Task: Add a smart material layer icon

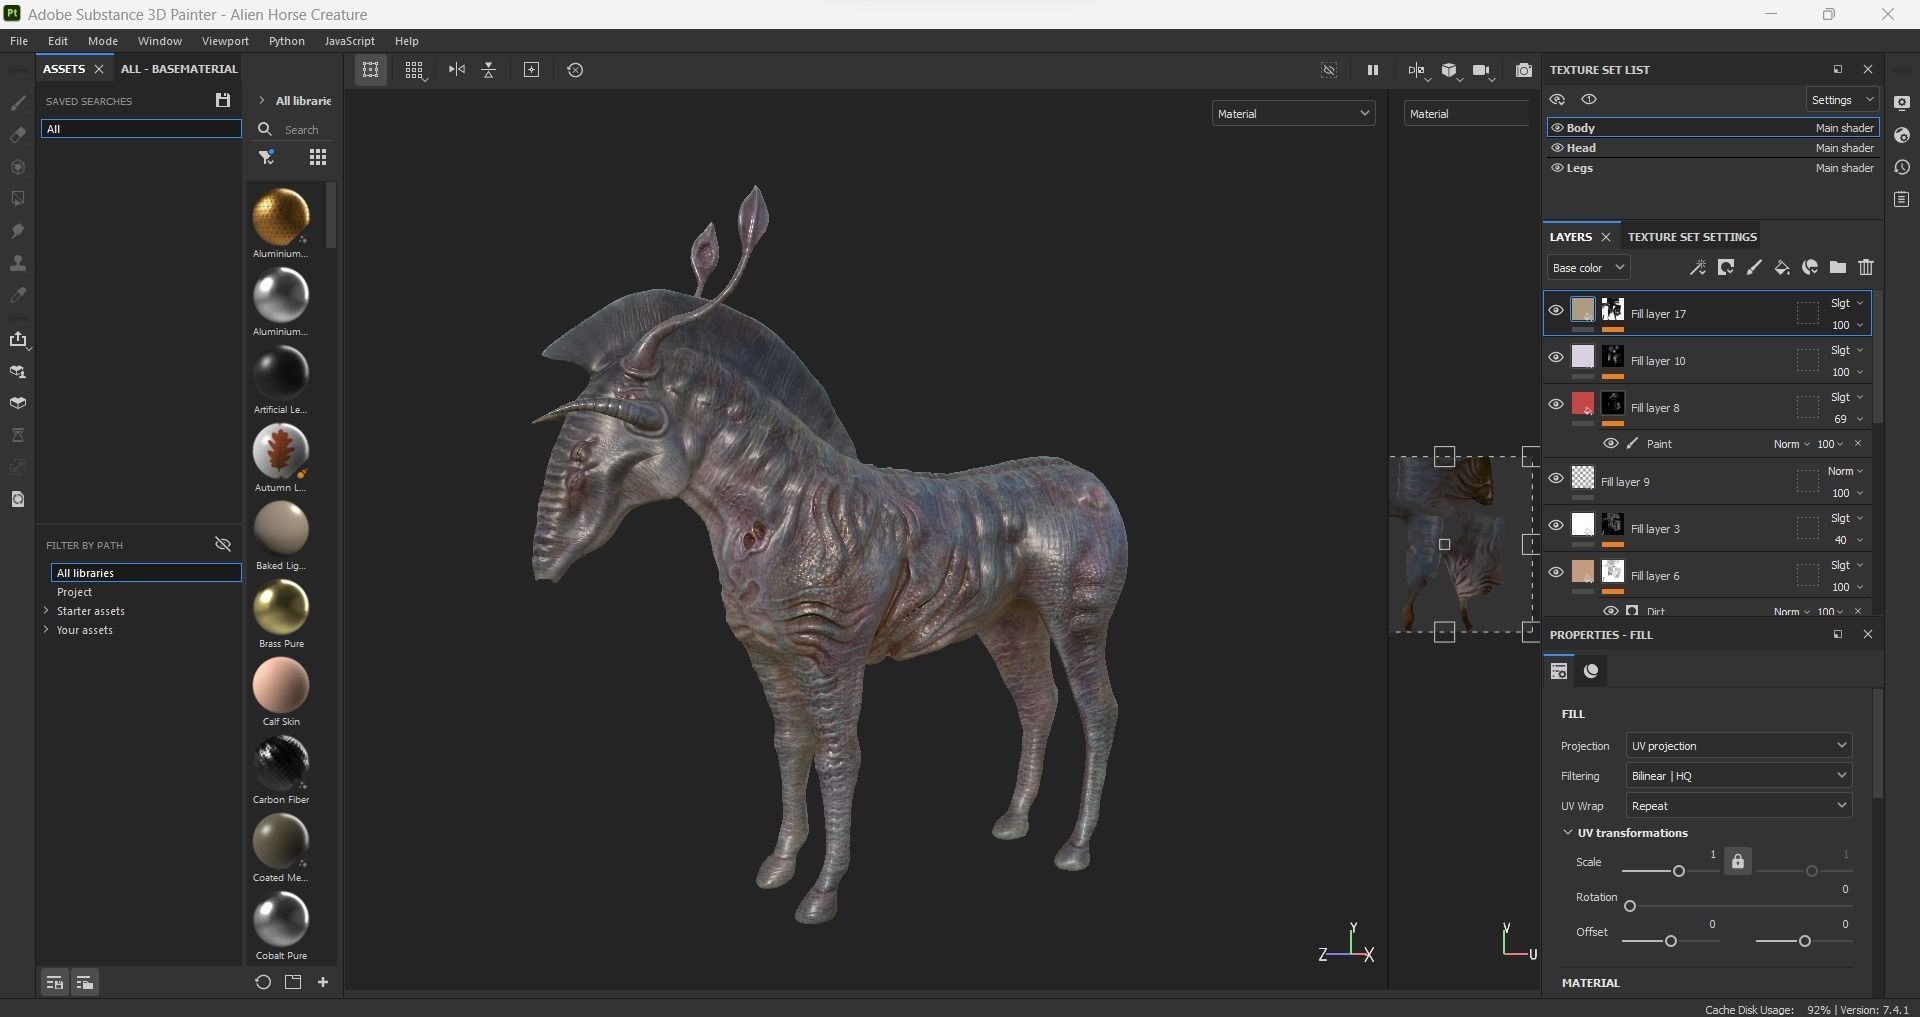Action: coord(1809,267)
